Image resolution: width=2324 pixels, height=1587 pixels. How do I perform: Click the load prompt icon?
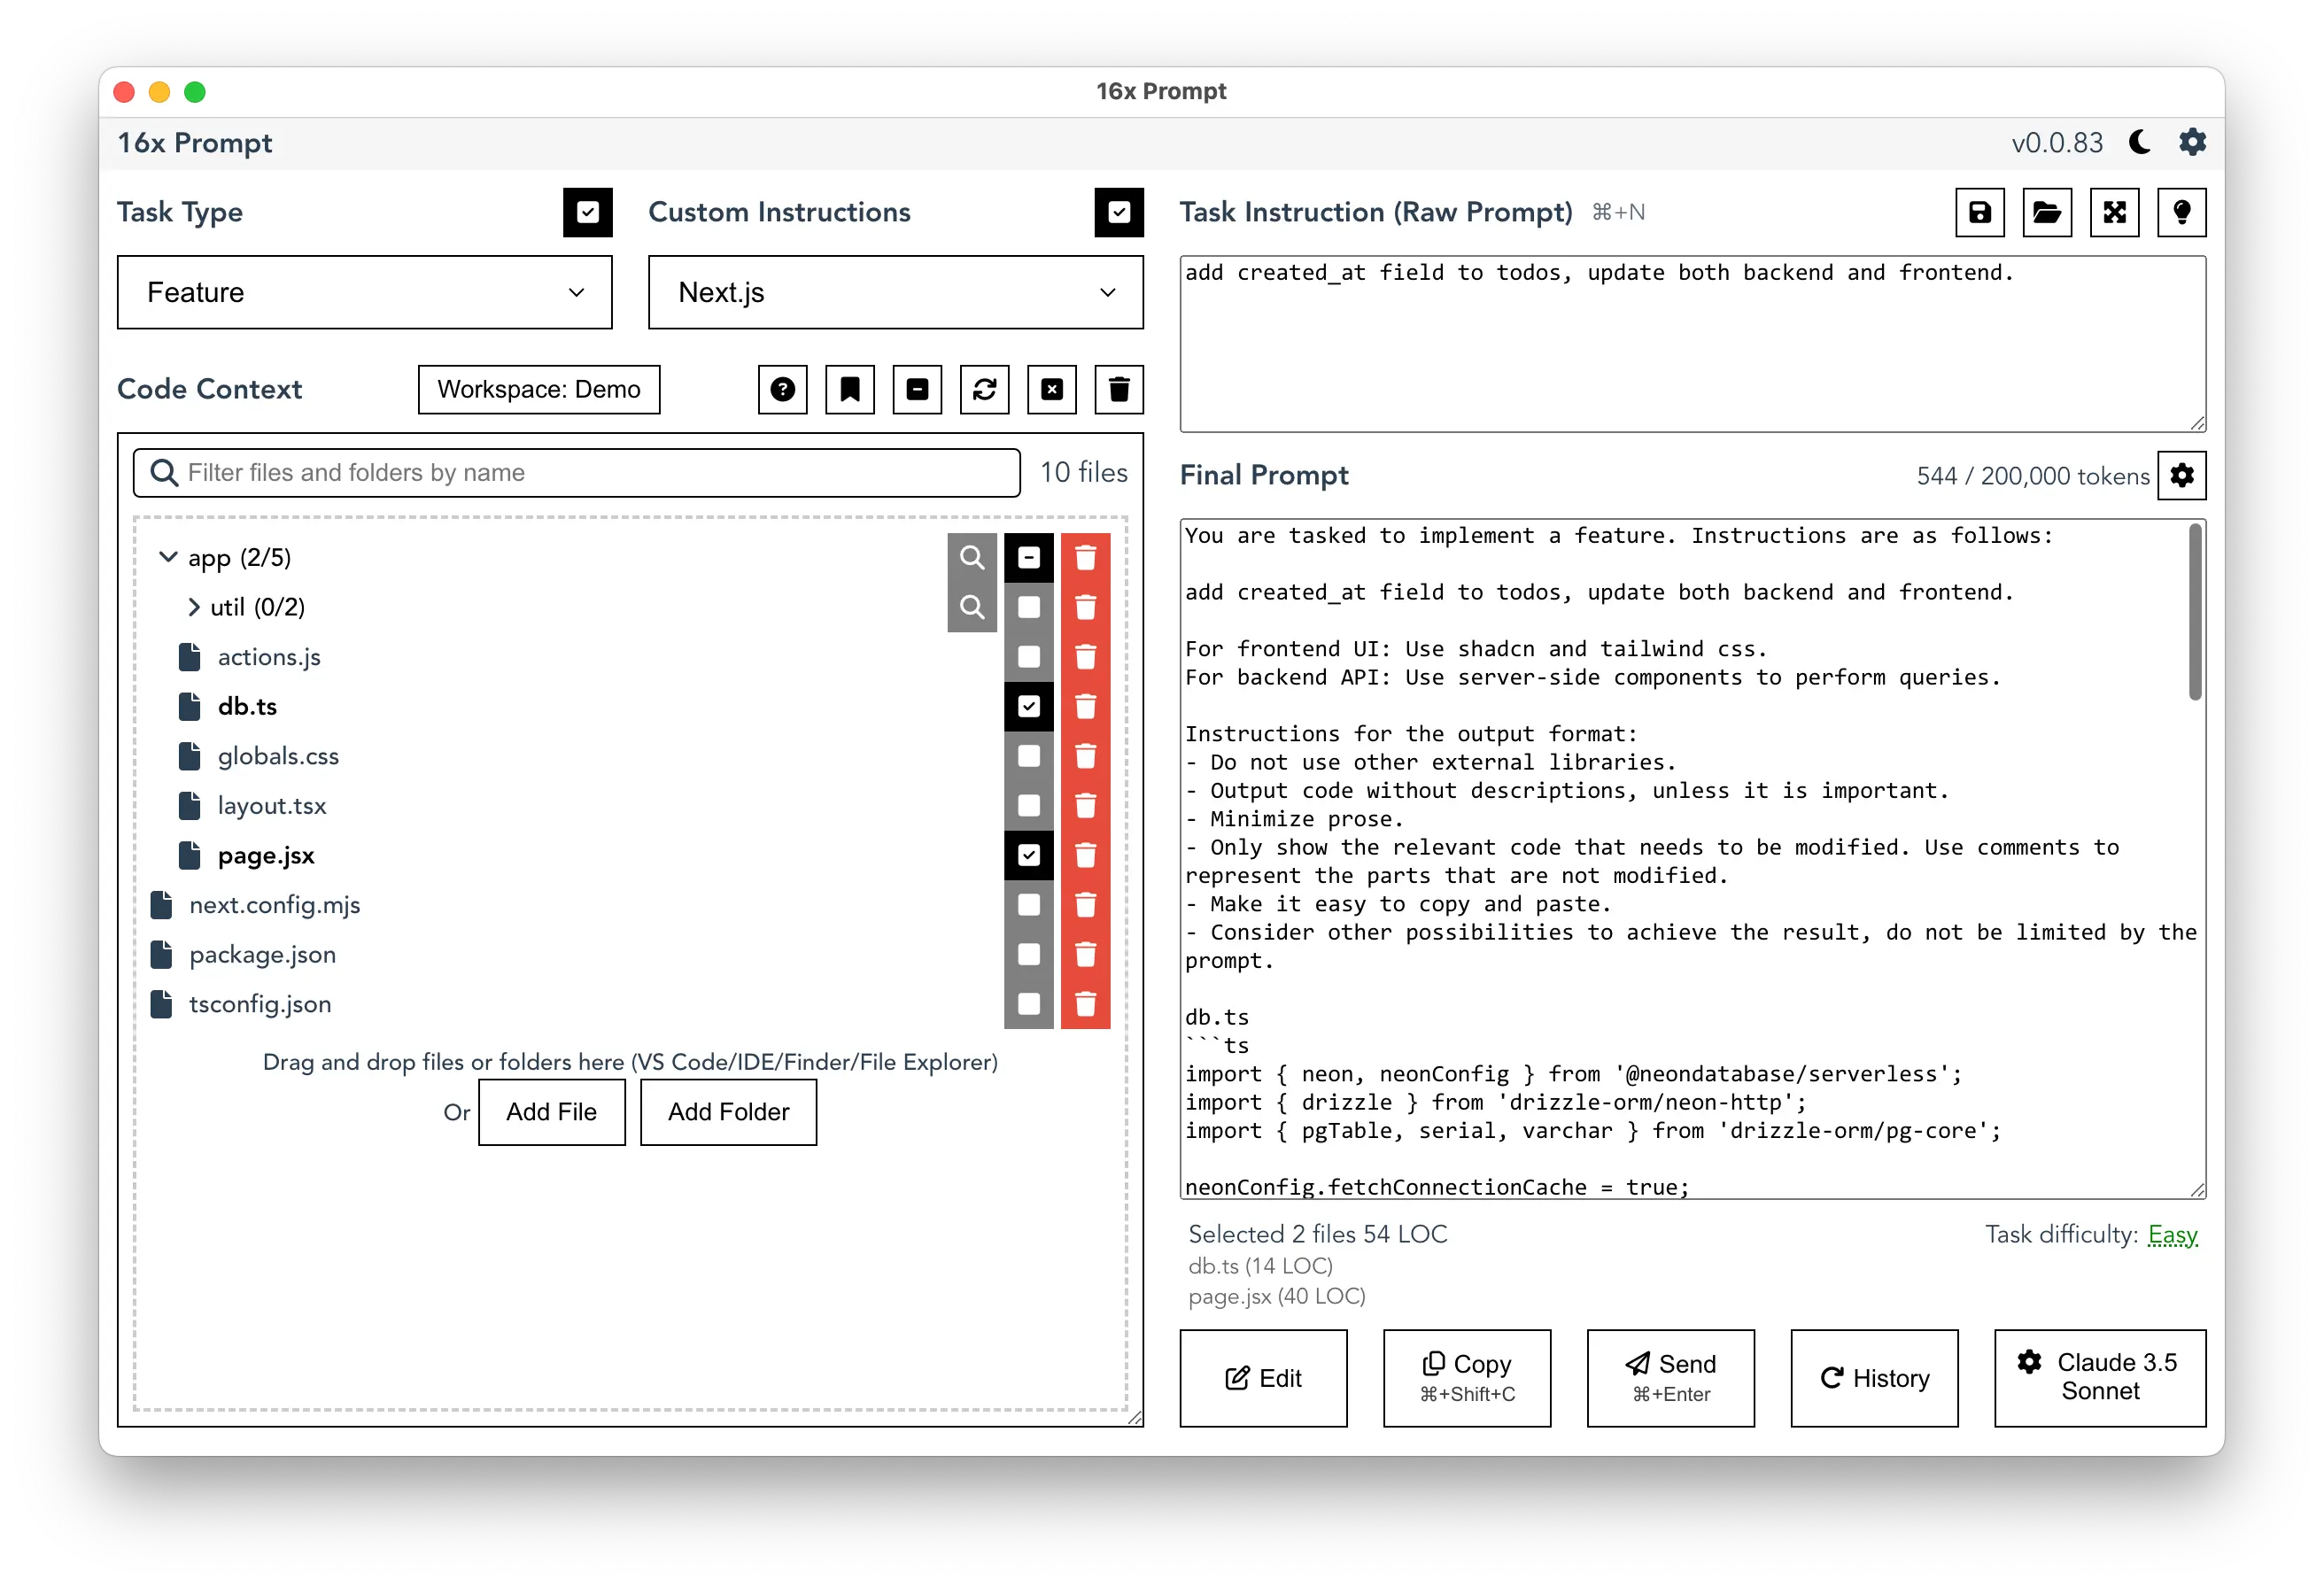pos(2049,212)
